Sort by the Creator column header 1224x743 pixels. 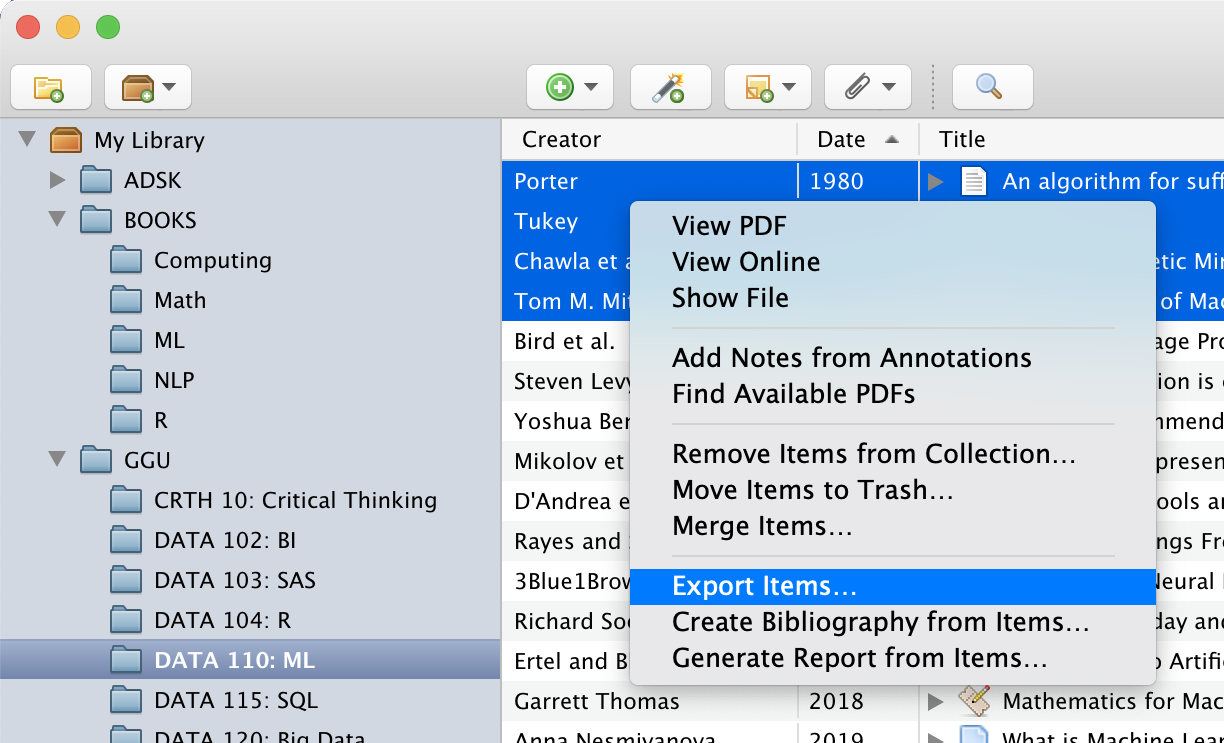[648, 139]
